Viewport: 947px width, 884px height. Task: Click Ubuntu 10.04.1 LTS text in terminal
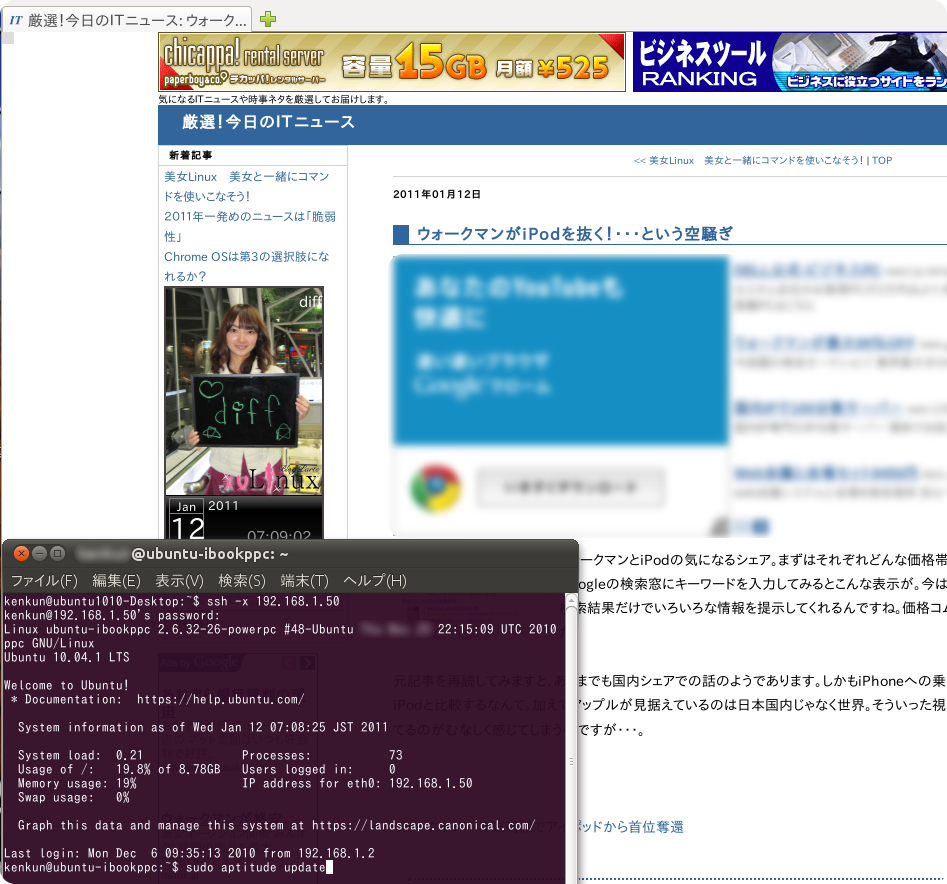[66, 657]
